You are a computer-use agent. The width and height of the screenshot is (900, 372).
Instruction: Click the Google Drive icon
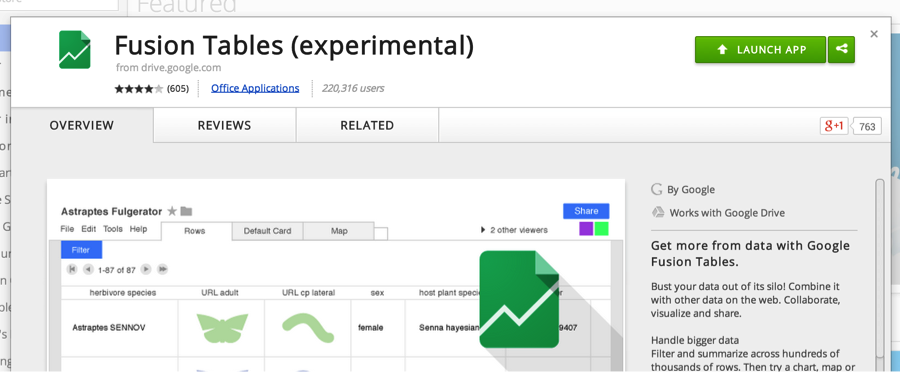point(658,212)
